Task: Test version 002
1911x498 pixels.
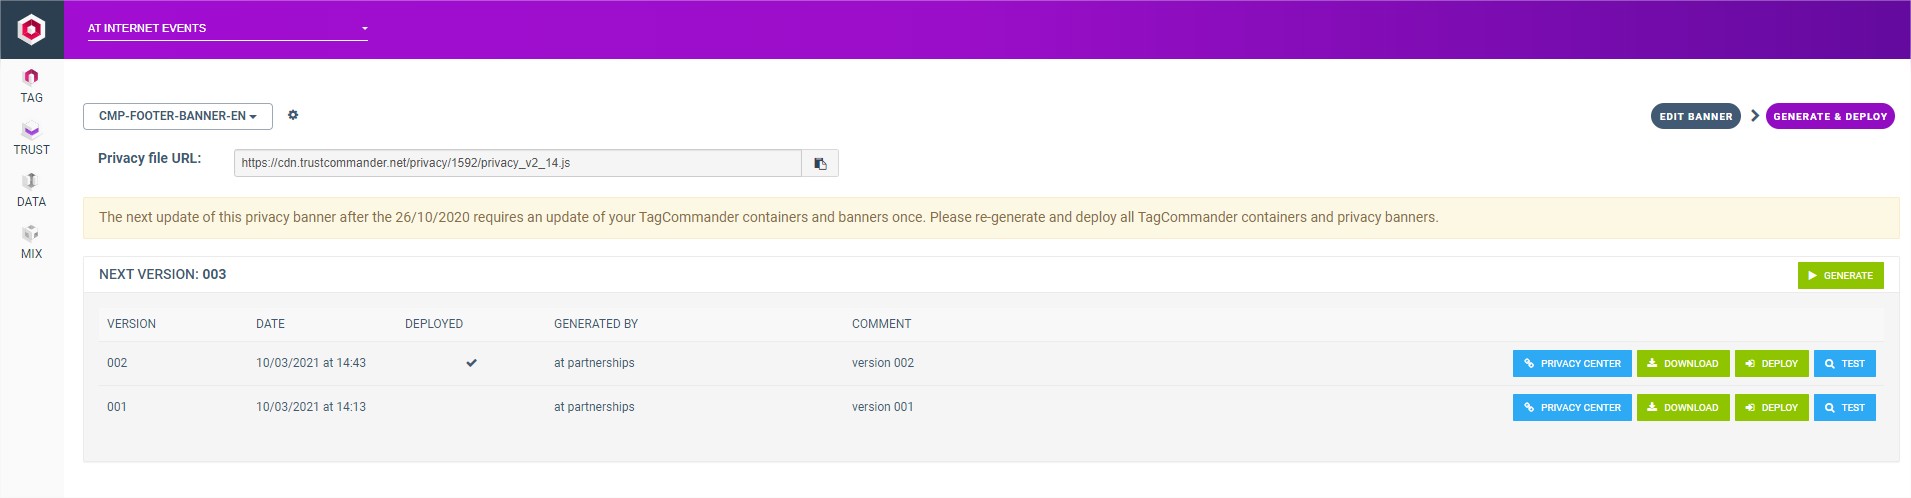Action: [x=1844, y=364]
